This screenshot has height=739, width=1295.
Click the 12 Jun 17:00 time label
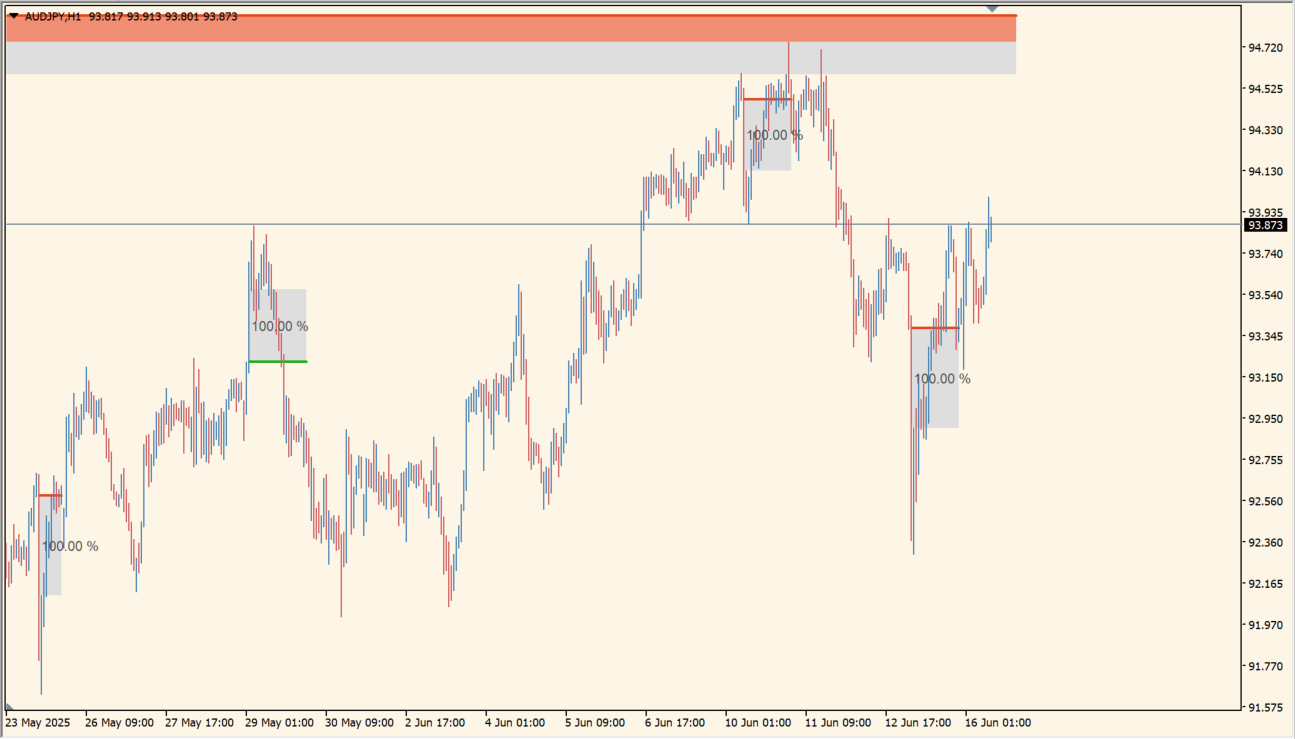pyautogui.click(x=919, y=722)
